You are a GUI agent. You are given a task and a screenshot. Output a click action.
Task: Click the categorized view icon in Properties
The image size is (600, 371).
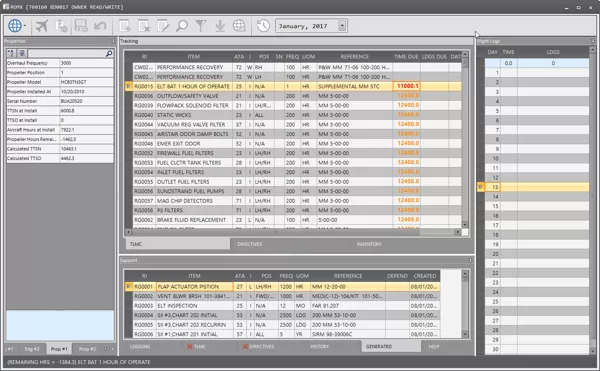click(22, 53)
